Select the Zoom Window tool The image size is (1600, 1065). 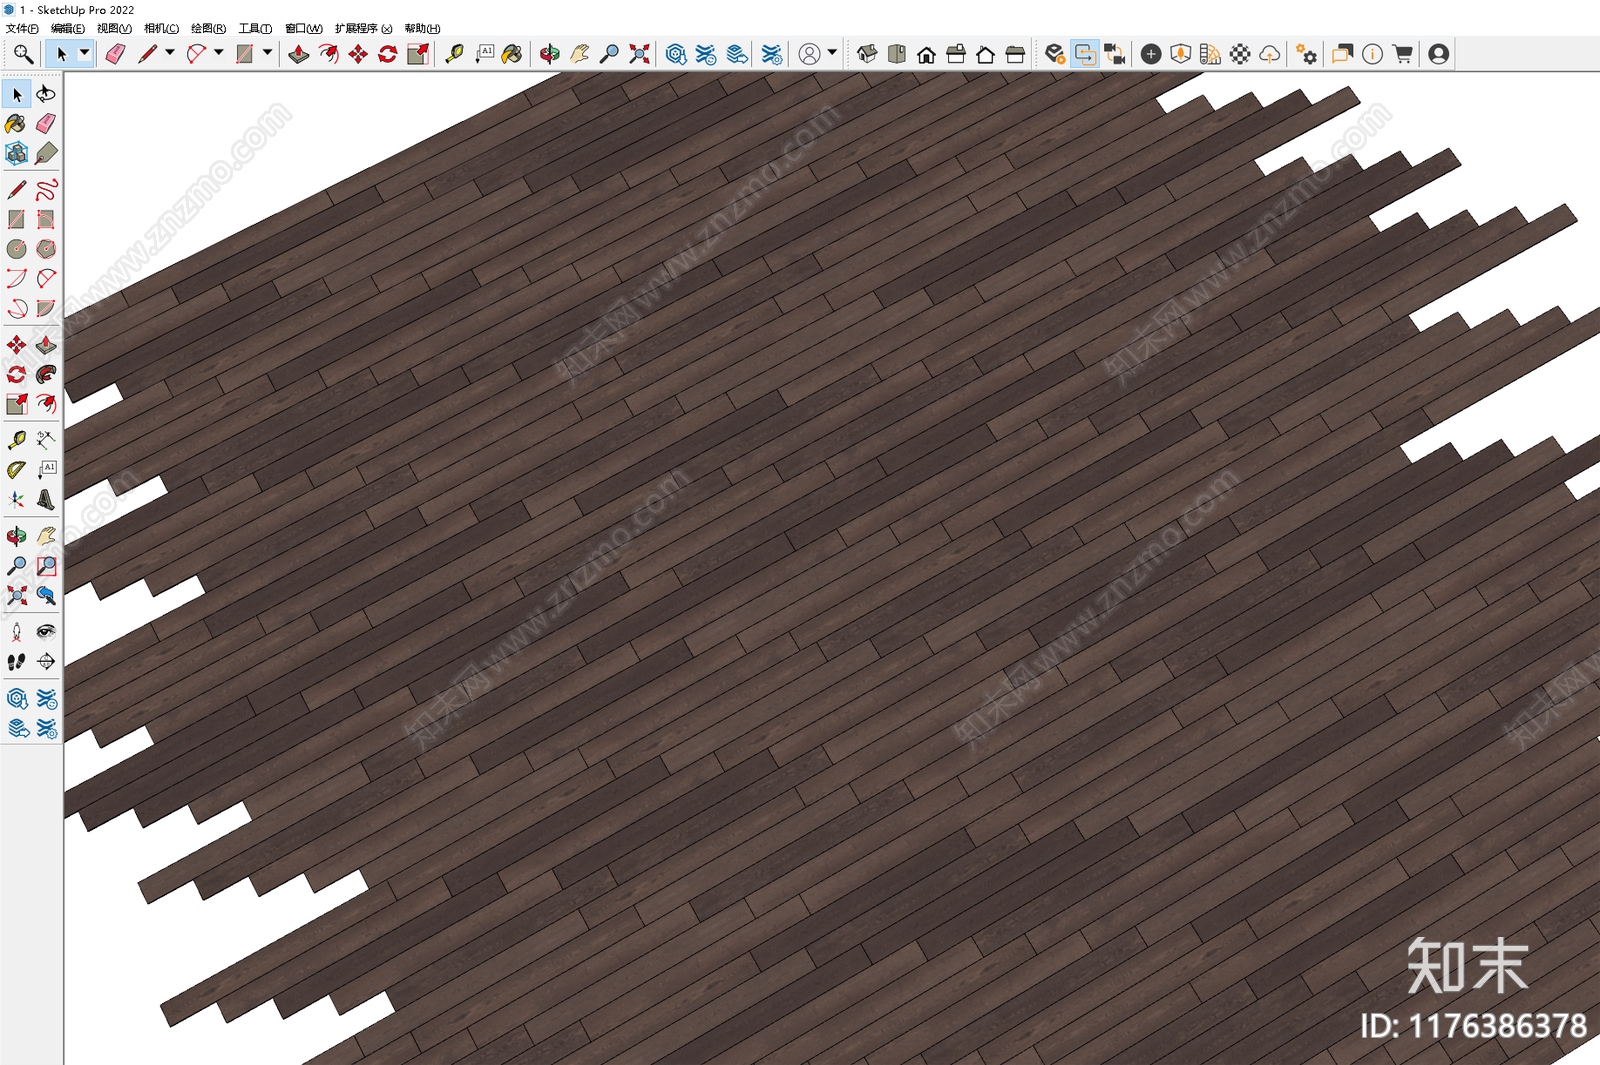46,566
